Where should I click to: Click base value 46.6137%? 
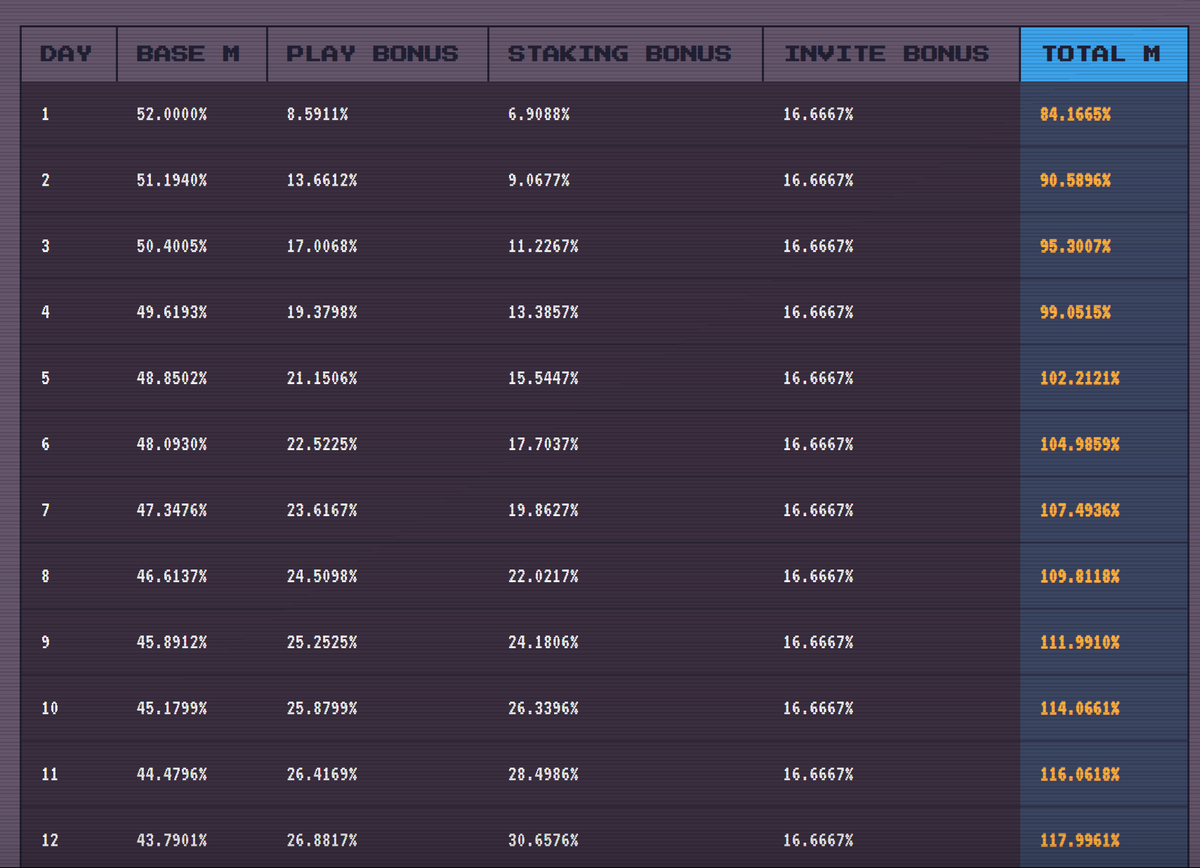(x=172, y=577)
